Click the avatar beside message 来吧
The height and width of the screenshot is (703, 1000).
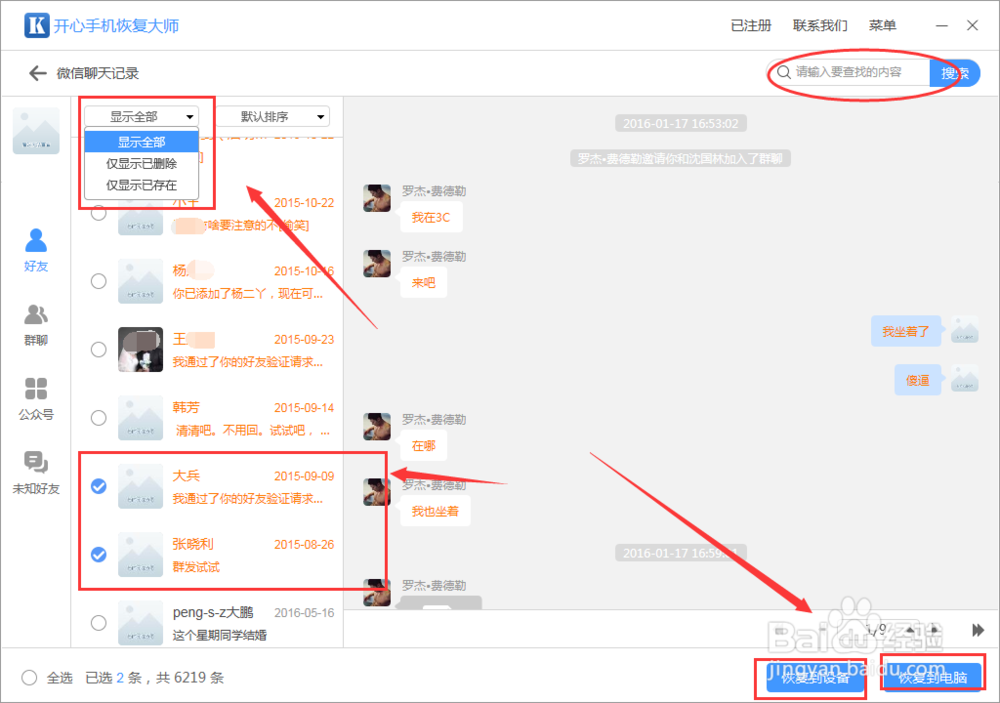(377, 263)
